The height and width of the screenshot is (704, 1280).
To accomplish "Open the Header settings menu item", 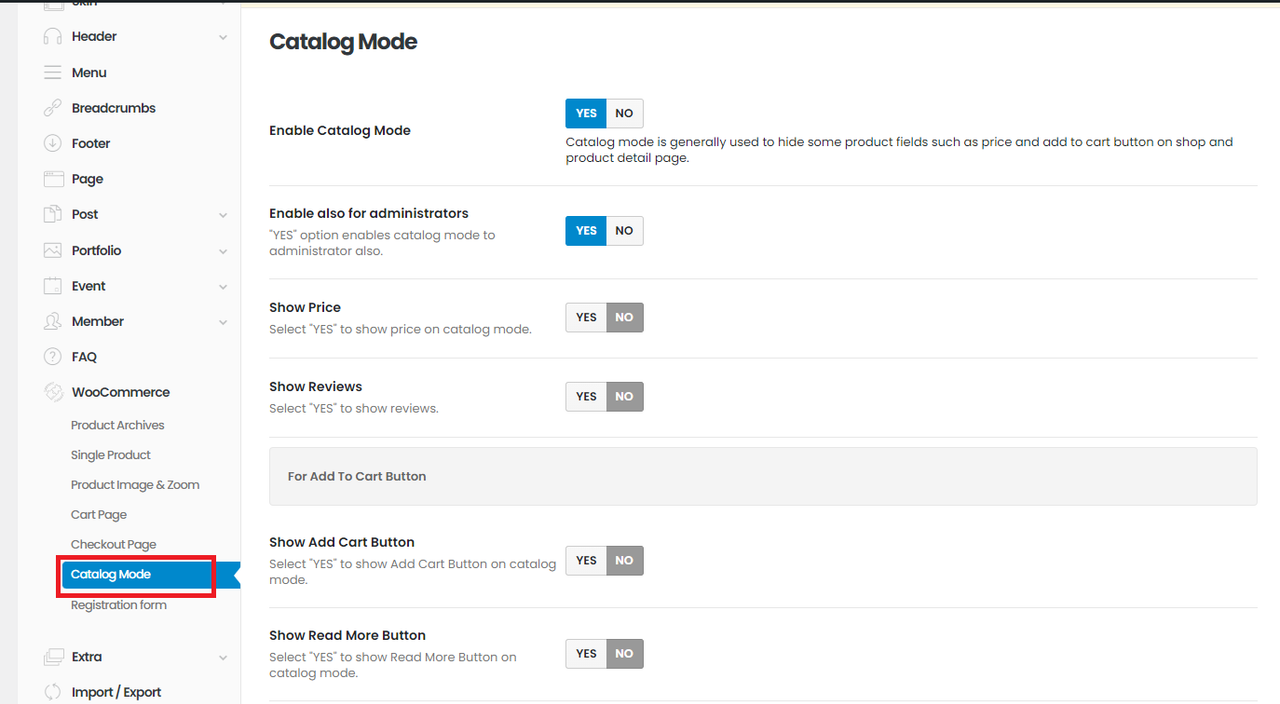I will (x=94, y=36).
